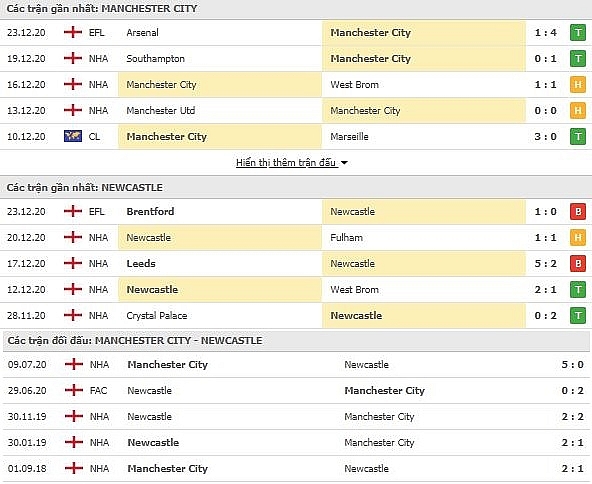Select the 'Các trận gần nhất: NEWCASTLE' header
The width and height of the screenshot is (592, 484).
85,188
